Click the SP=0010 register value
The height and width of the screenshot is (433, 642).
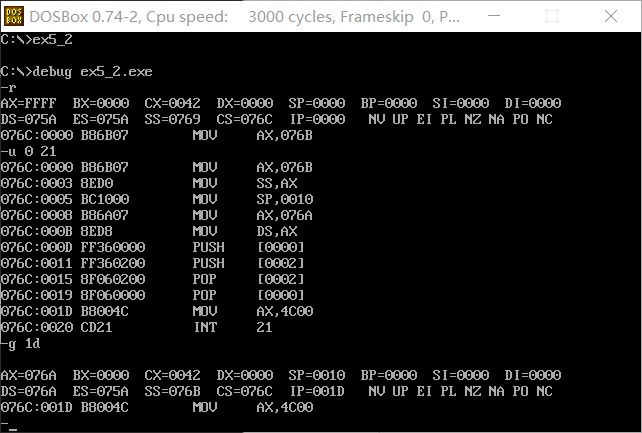(316, 375)
